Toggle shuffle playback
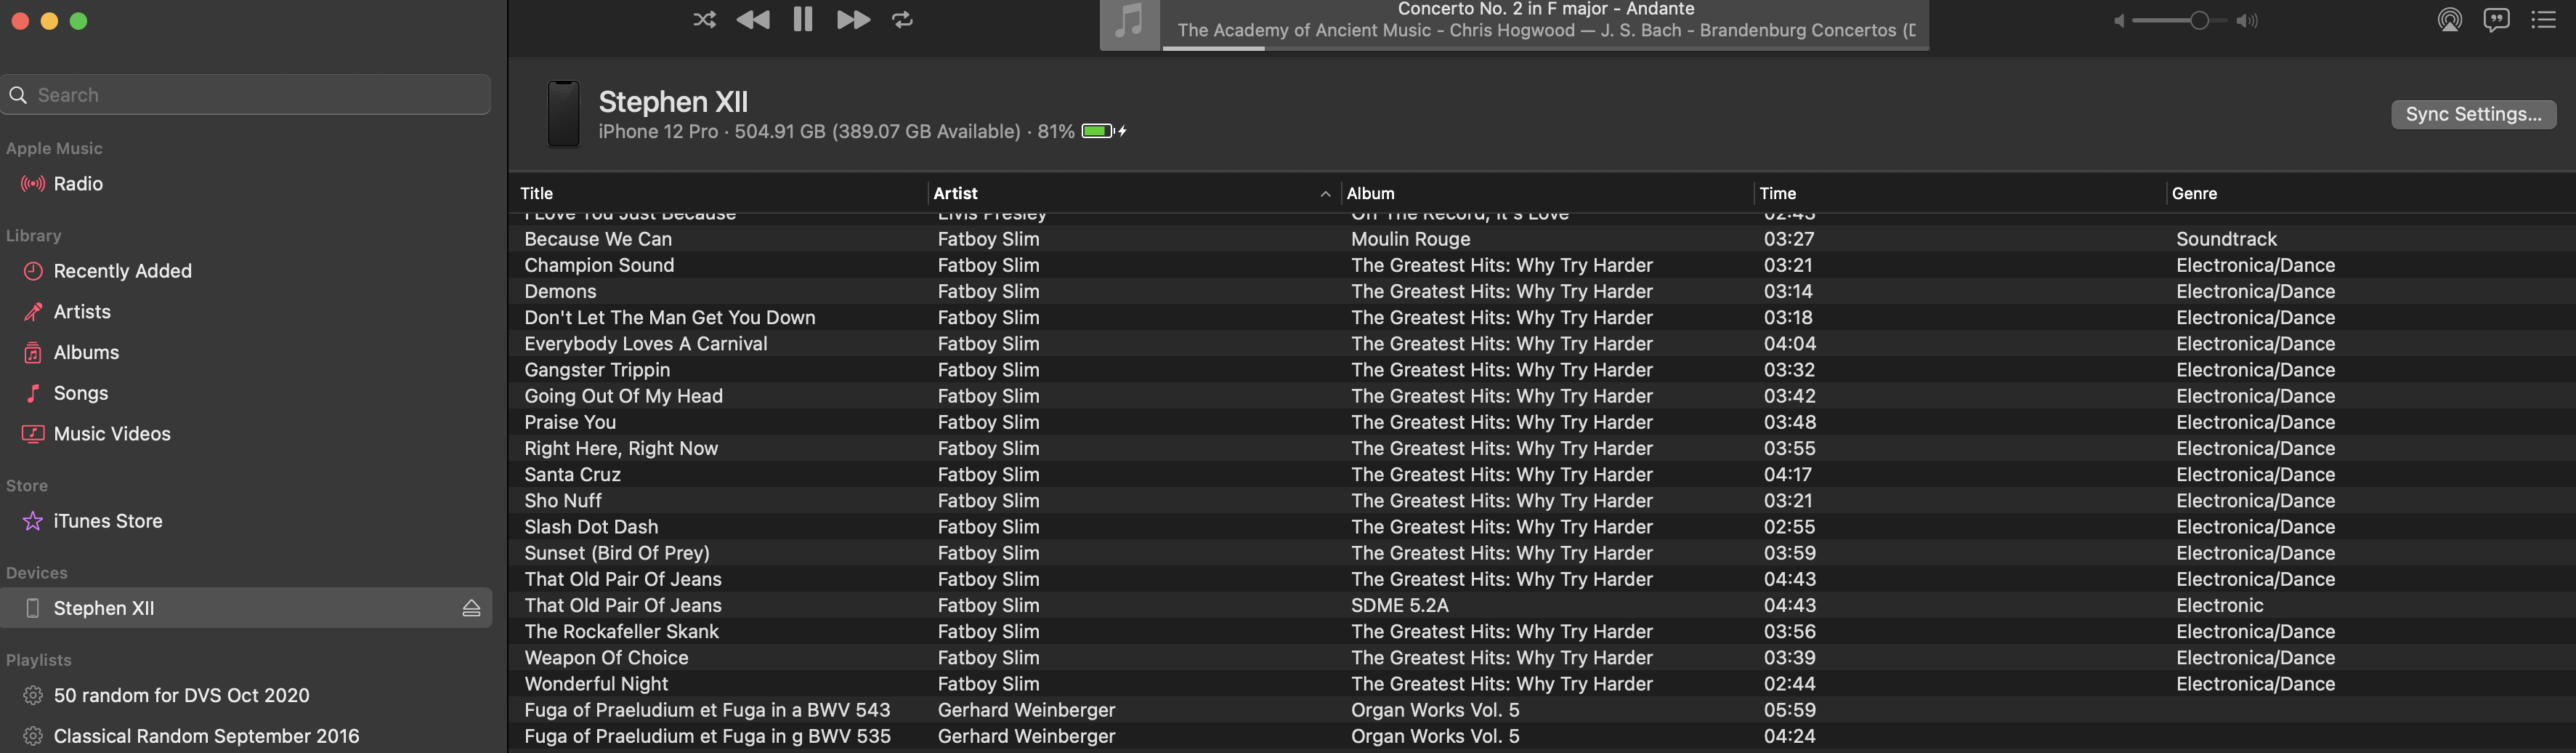 coord(704,20)
